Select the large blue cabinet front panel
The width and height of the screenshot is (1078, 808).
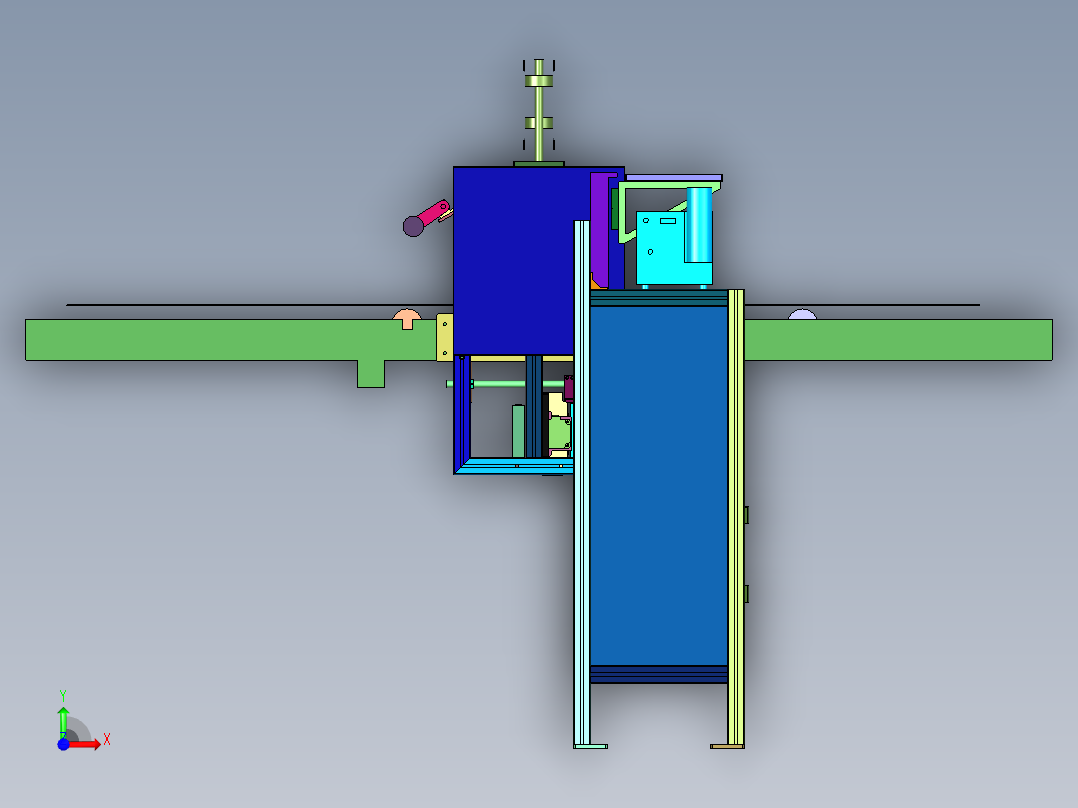click(659, 485)
